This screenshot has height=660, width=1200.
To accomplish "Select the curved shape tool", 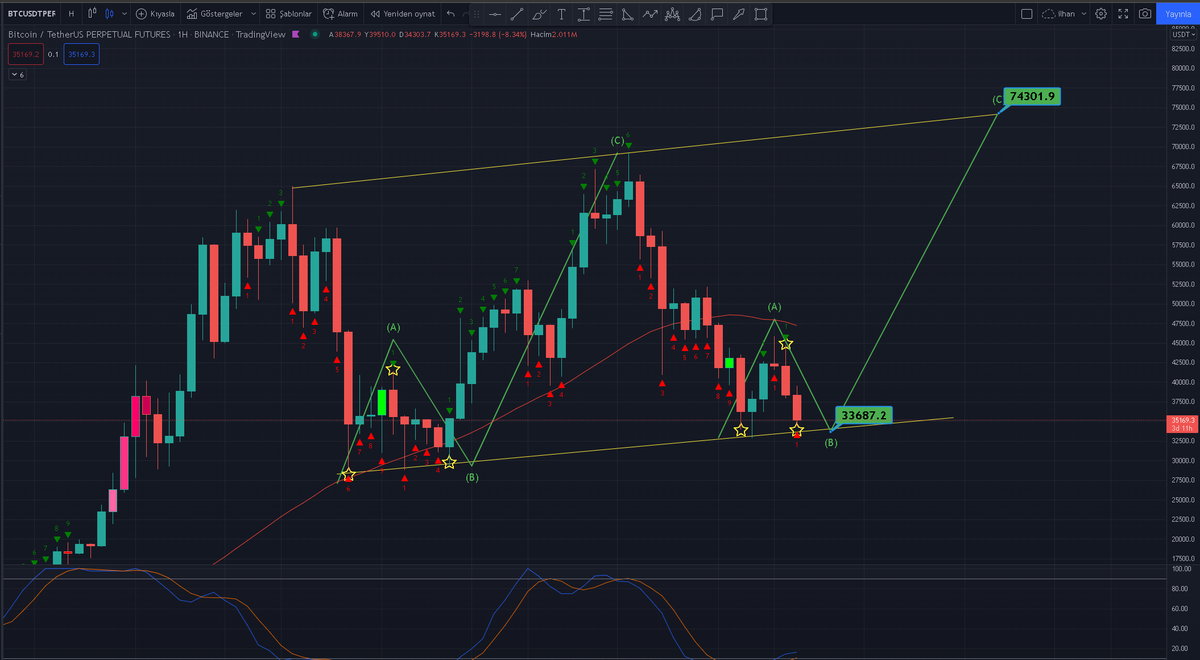I will point(694,14).
